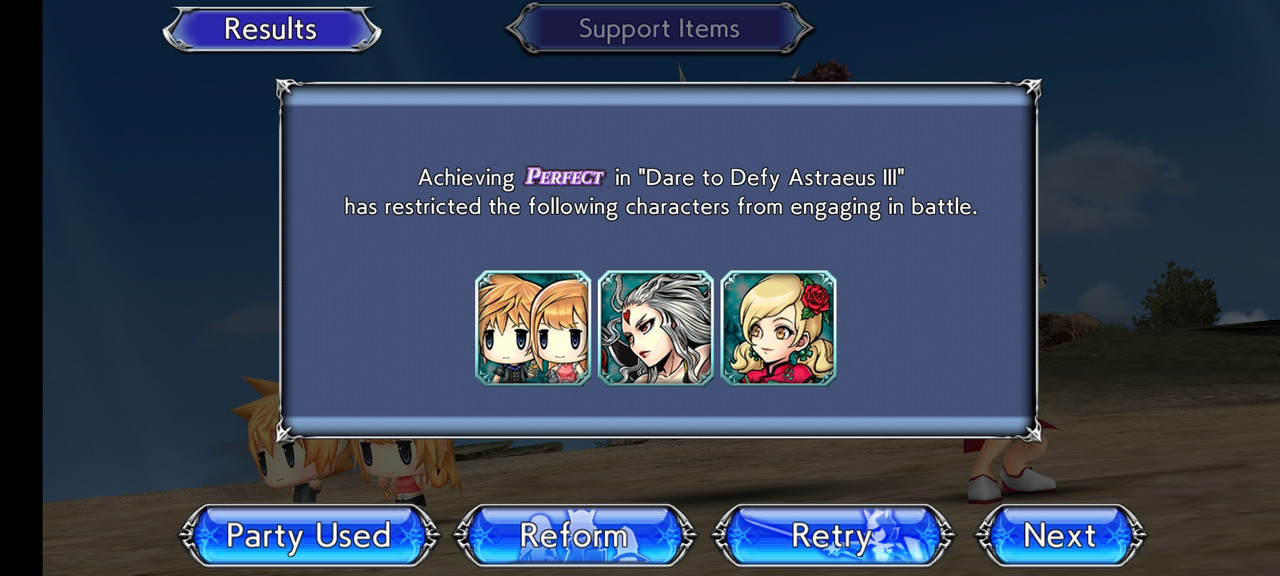Image resolution: width=1280 pixels, height=576 pixels.
Task: Retry the battle
Action: pyautogui.click(x=832, y=536)
